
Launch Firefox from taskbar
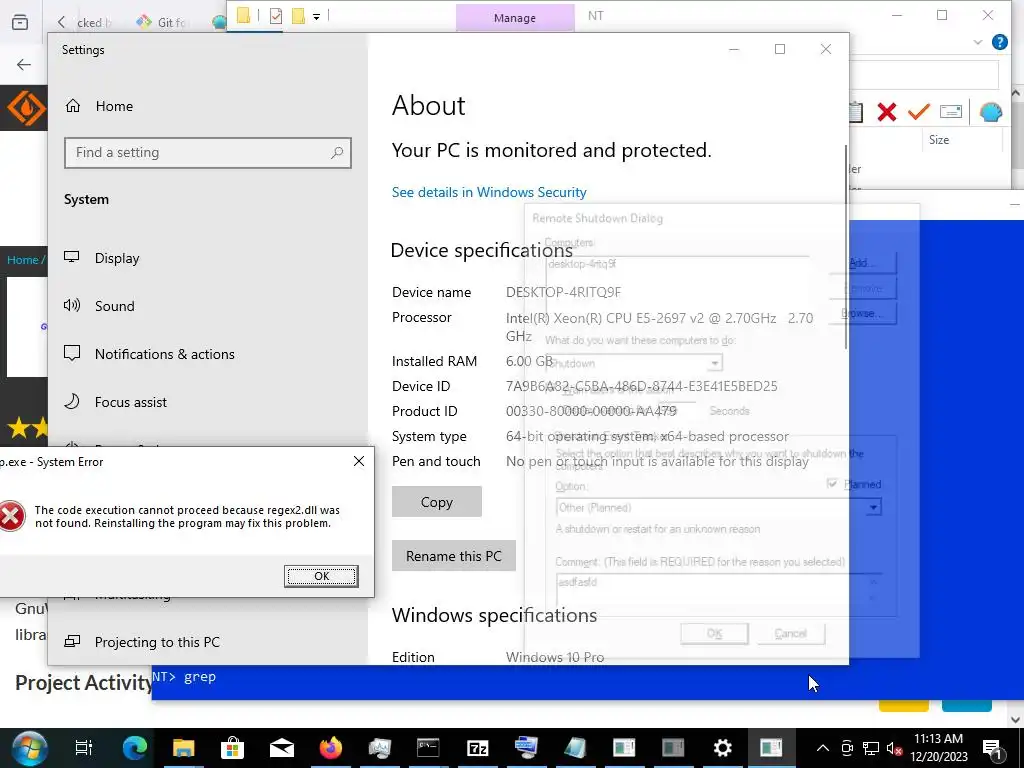coord(330,748)
